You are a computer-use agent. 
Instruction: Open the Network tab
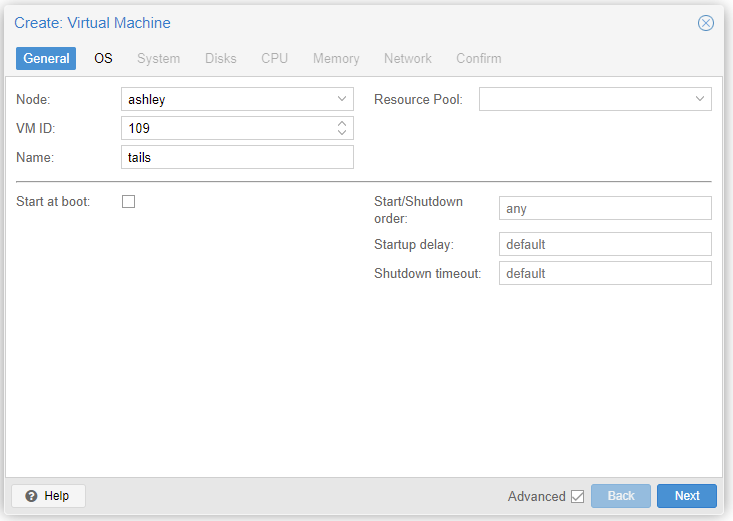point(408,58)
